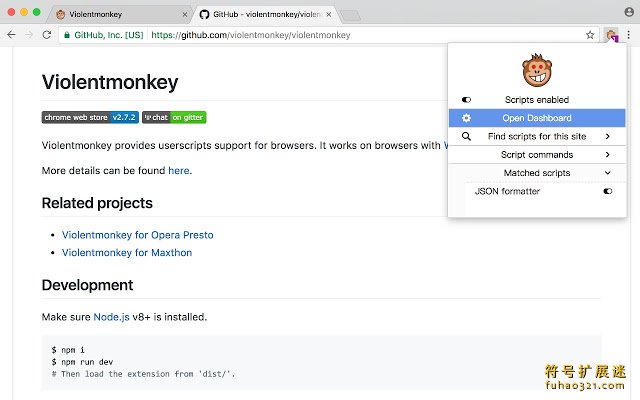Toggle the Scripts enabled switch
Screen dimensions: 640x400
[x=466, y=100]
